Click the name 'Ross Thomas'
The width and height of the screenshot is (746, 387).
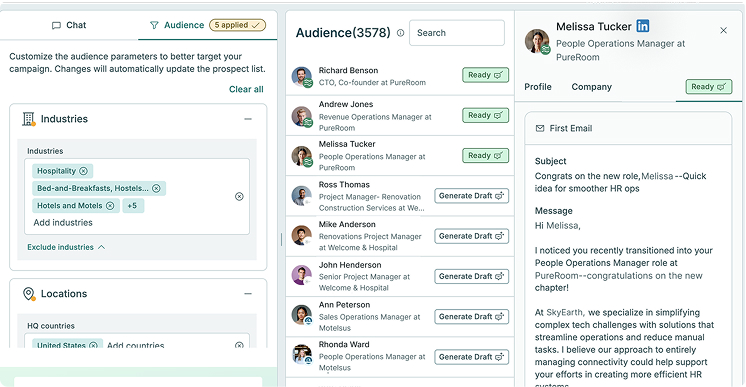(344, 185)
